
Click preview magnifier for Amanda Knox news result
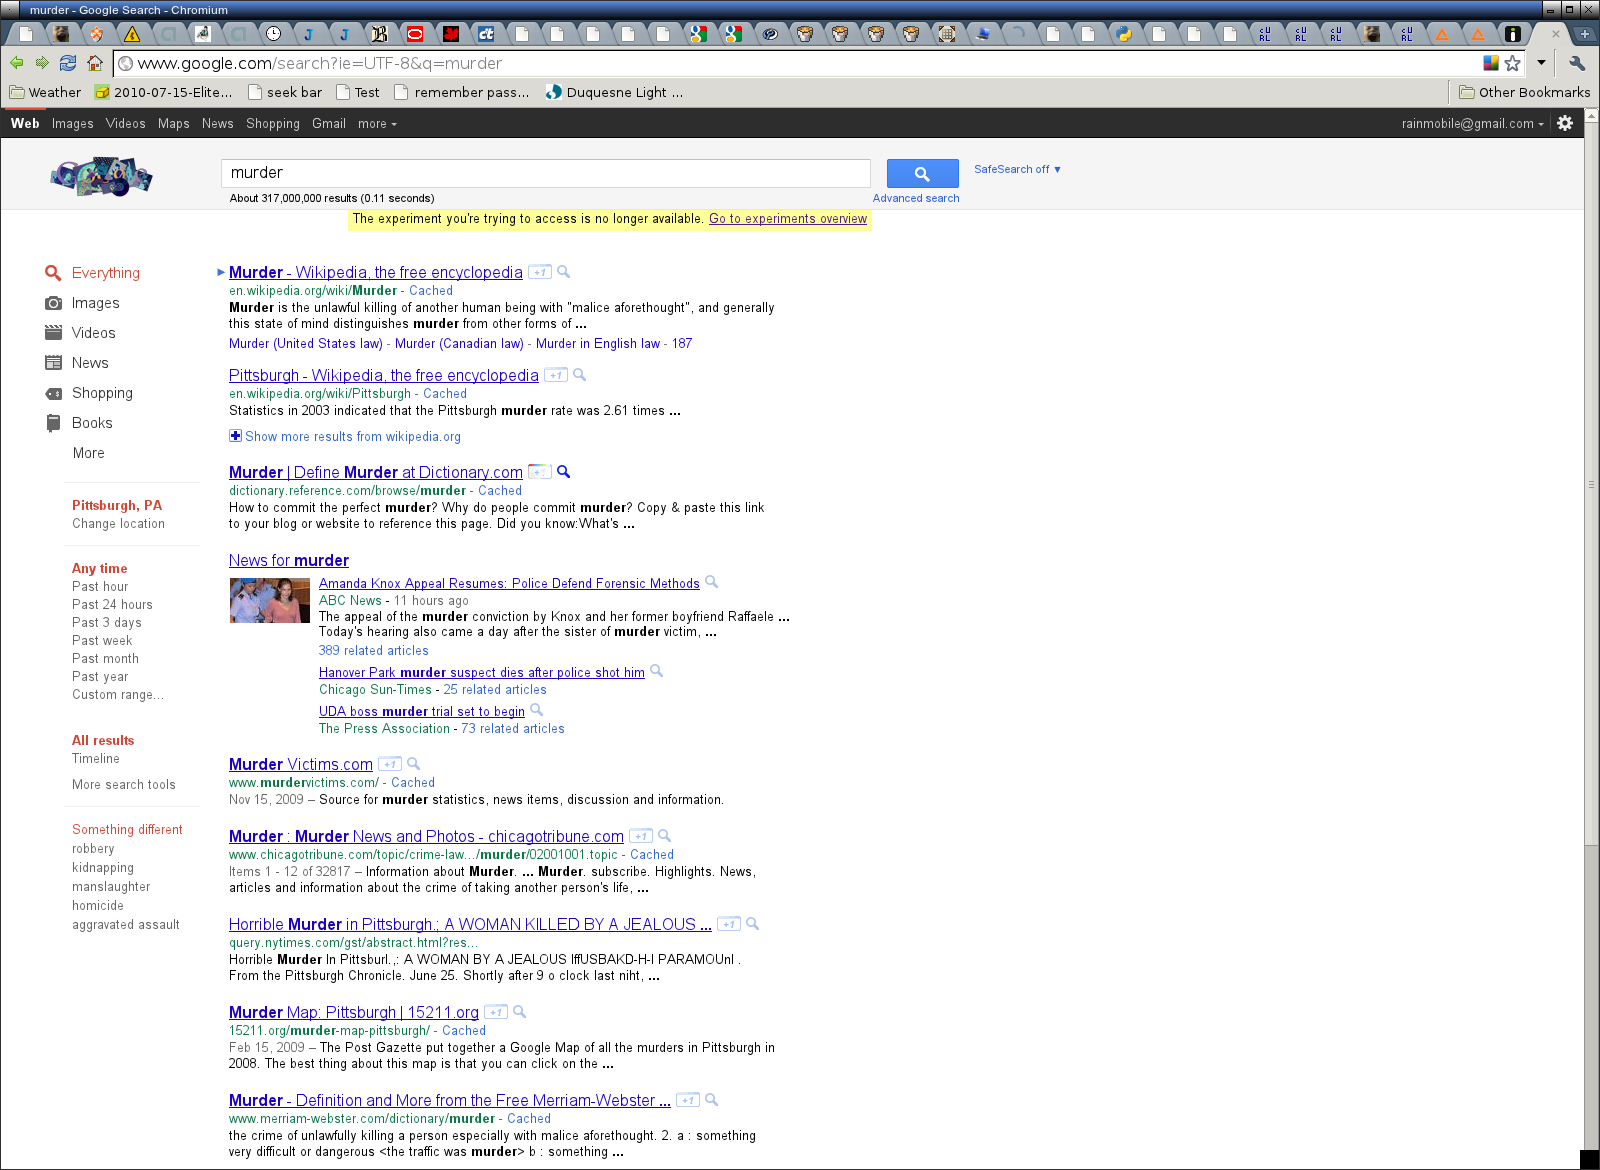(712, 582)
